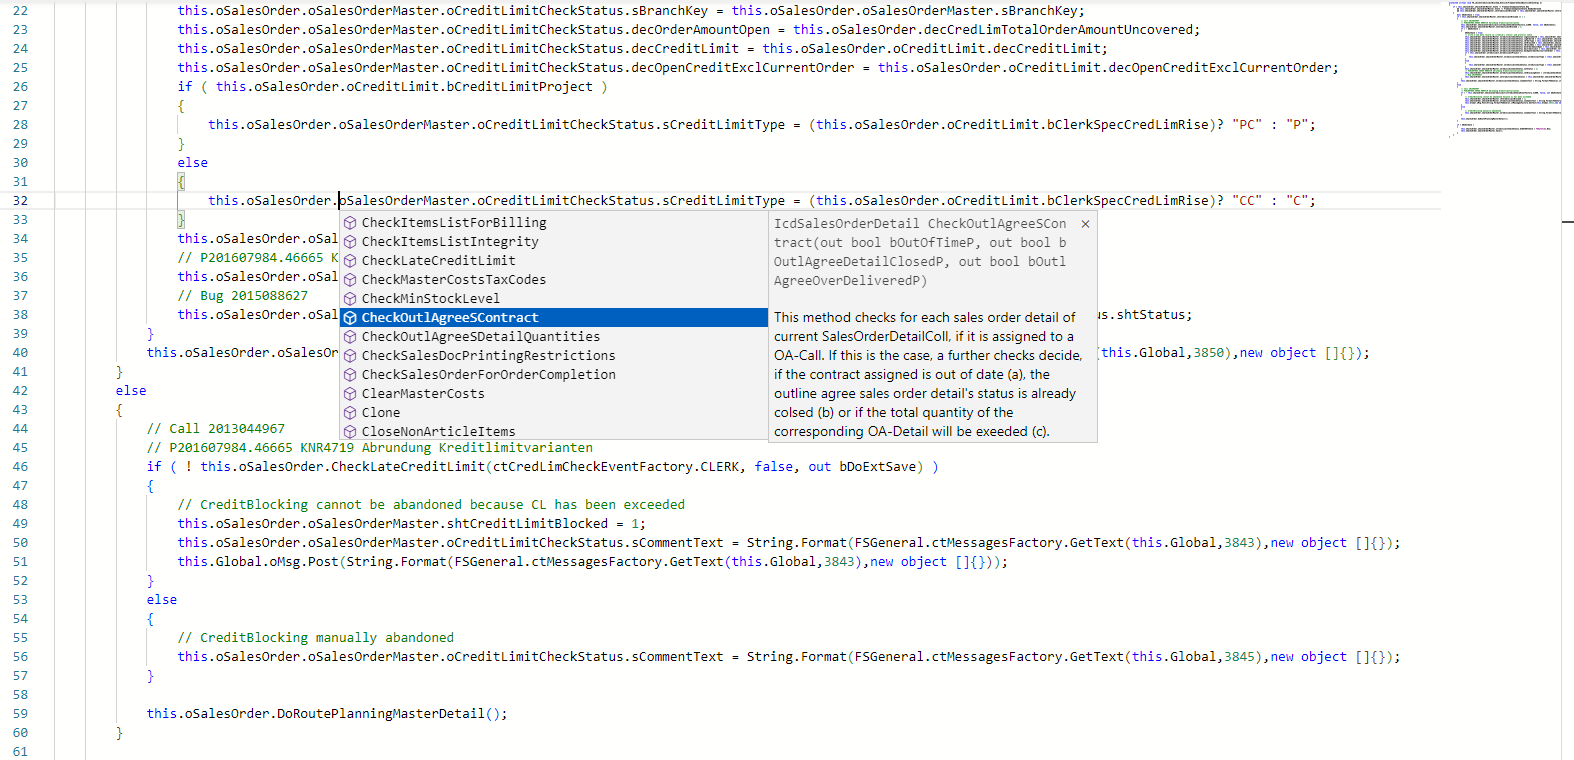Click line number 32 in the gutter

pyautogui.click(x=20, y=201)
